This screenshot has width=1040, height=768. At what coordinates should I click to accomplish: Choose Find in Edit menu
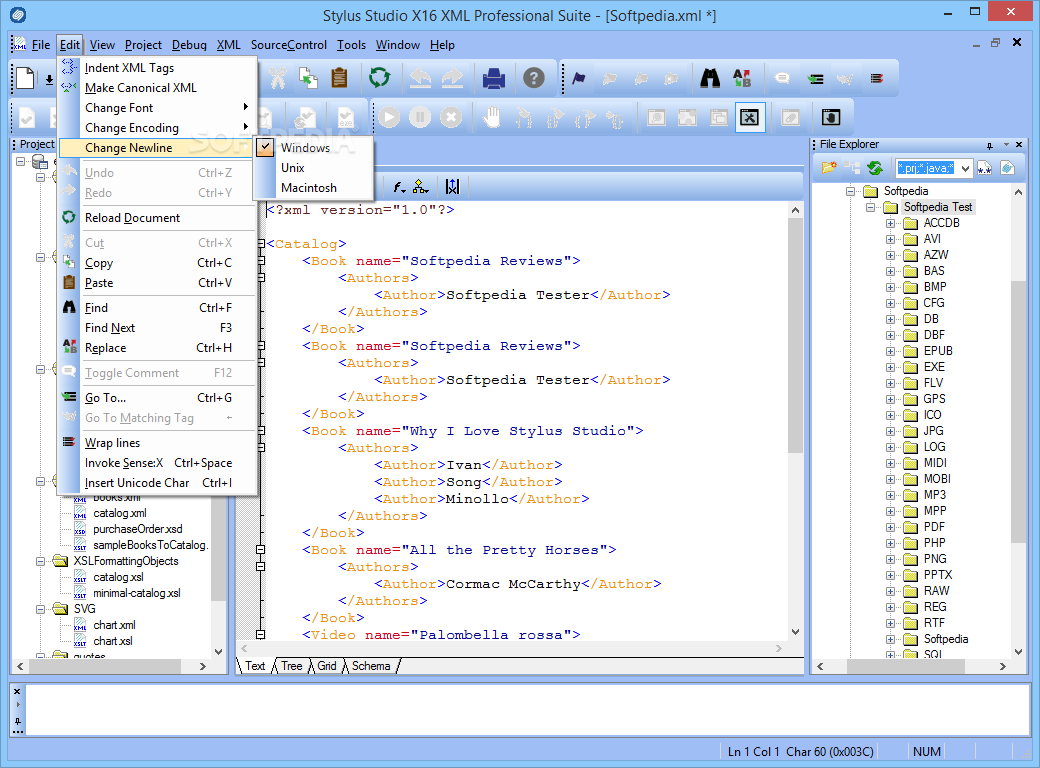pyautogui.click(x=157, y=308)
